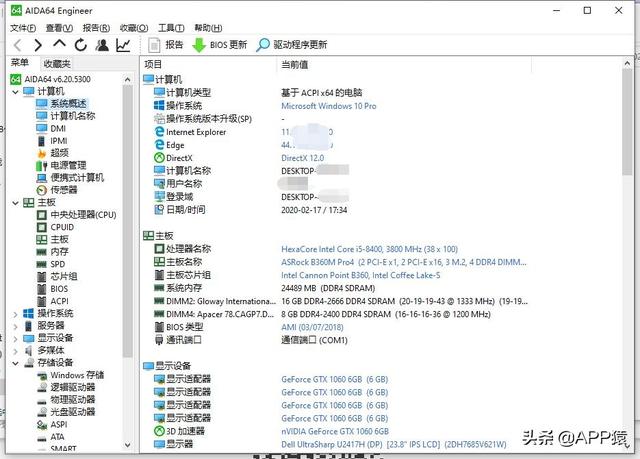This screenshot has height=459, width=640.
Task: Select 内存 memory tree item
Action: click(52, 252)
